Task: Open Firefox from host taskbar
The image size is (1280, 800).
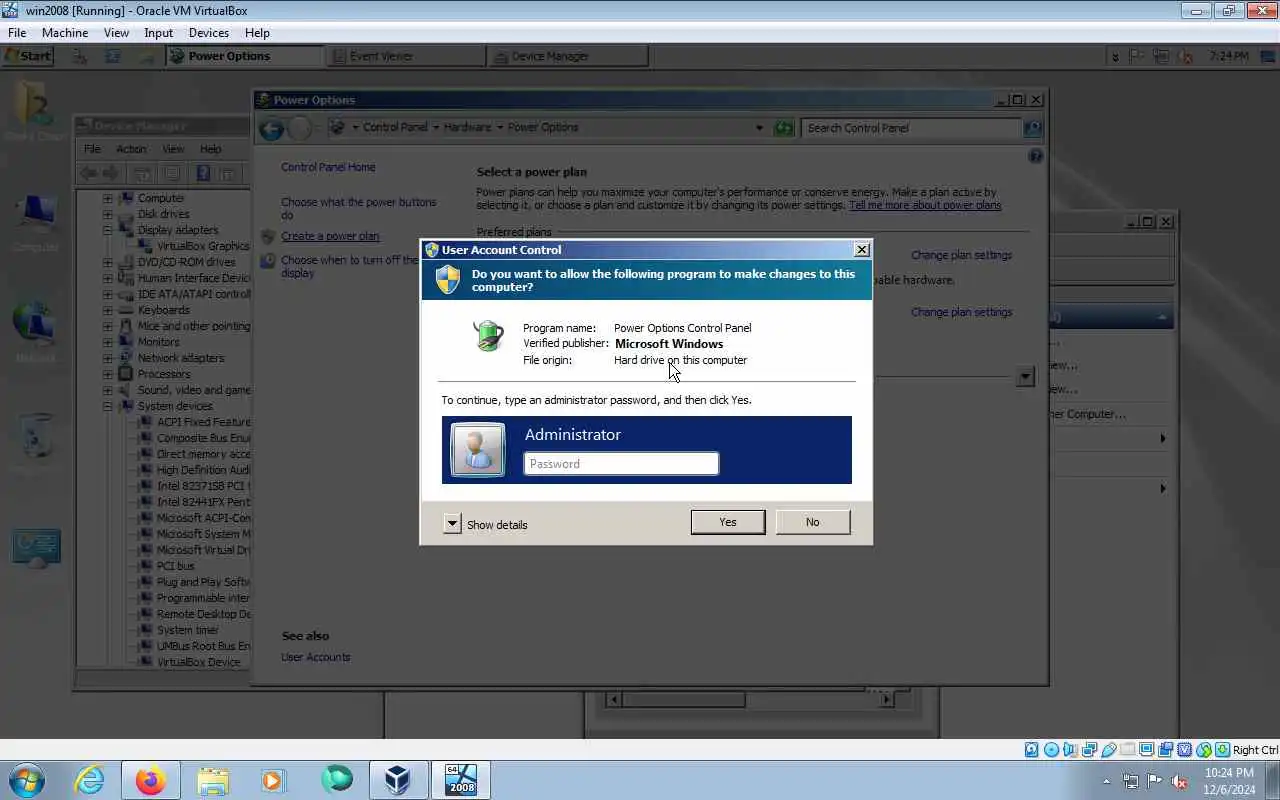Action: tap(151, 780)
